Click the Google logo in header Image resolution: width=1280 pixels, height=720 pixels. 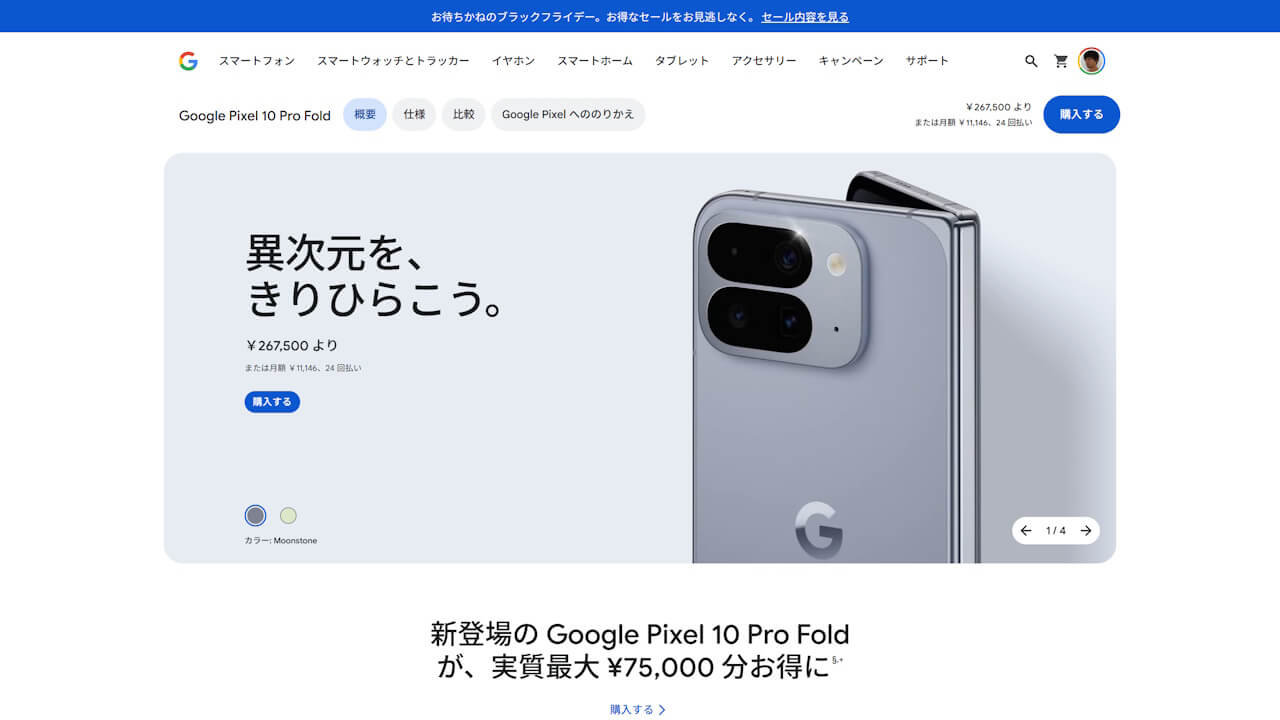pyautogui.click(x=188, y=61)
